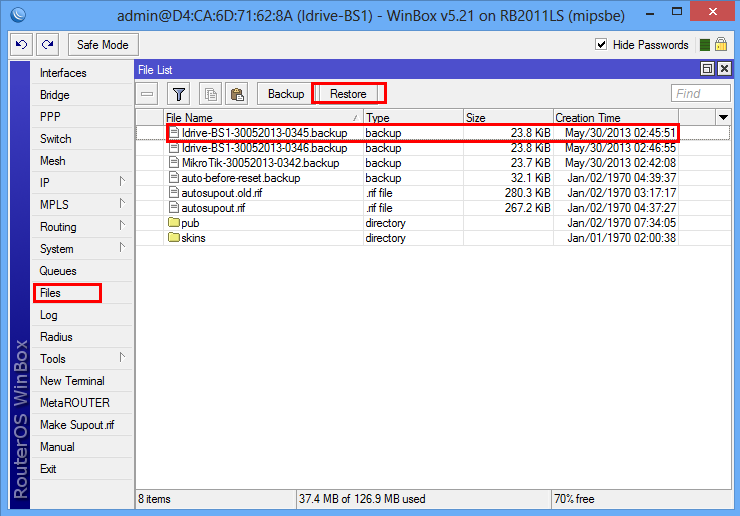Open the column selection dropdown arrow
Screen dimensions: 740x516
point(723,117)
